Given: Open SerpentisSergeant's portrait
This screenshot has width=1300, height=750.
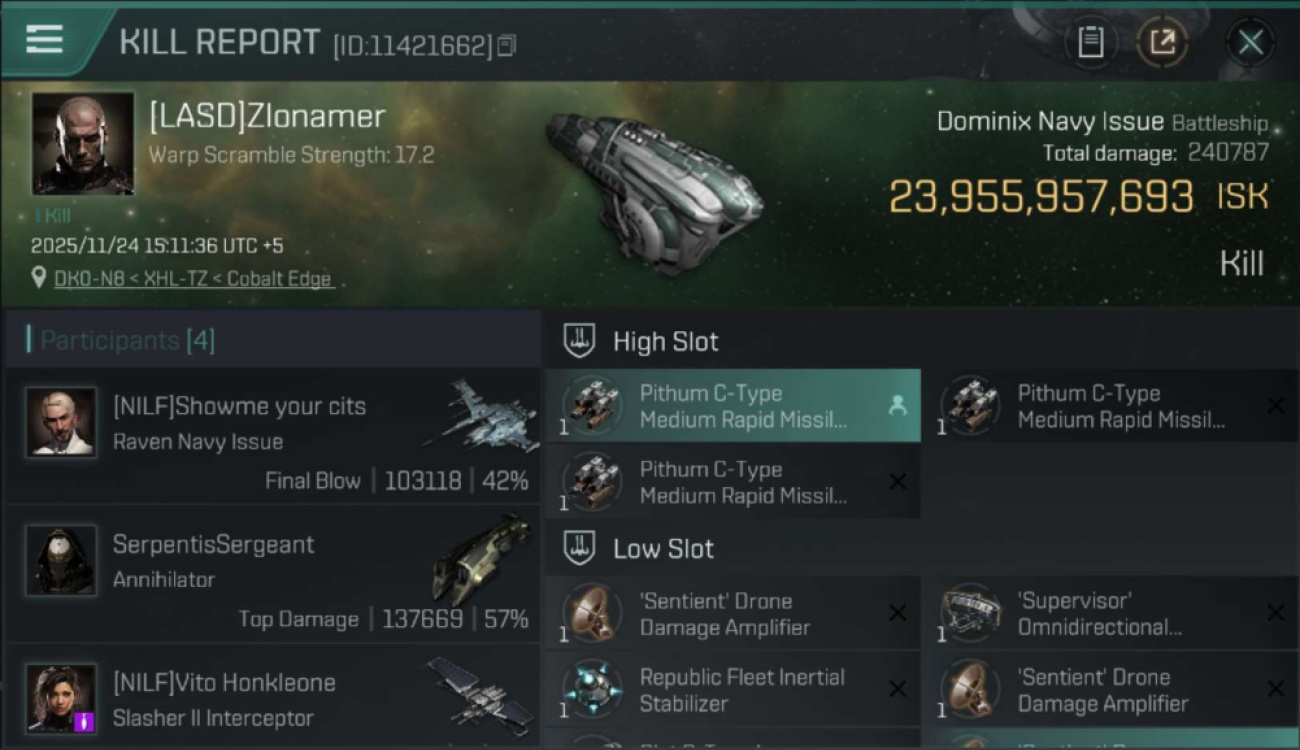Looking at the screenshot, I should click(x=61, y=560).
